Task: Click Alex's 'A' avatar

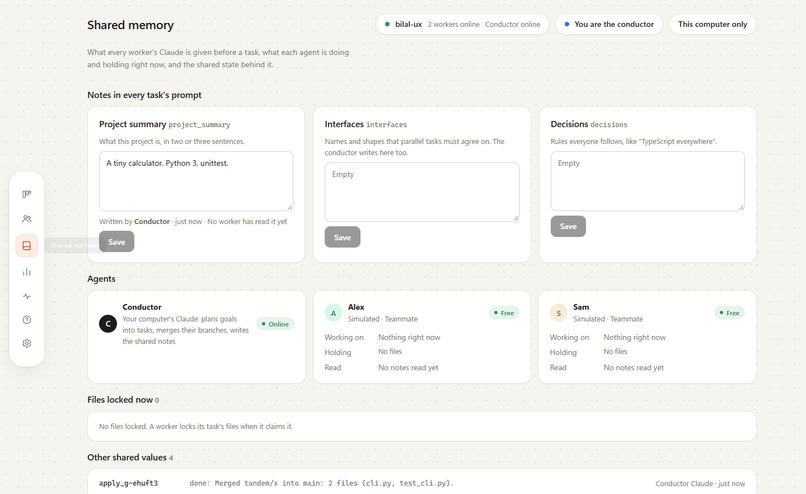Action: [x=333, y=313]
